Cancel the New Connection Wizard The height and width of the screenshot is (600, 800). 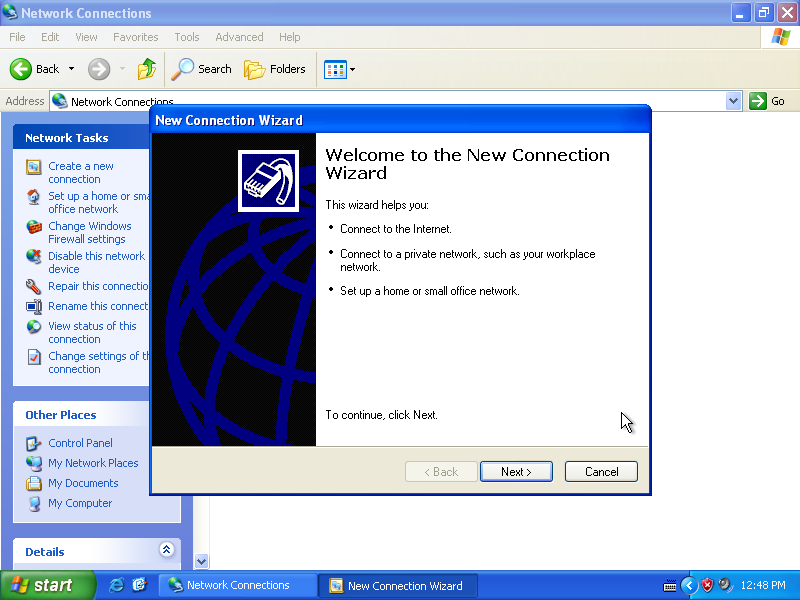tap(601, 471)
